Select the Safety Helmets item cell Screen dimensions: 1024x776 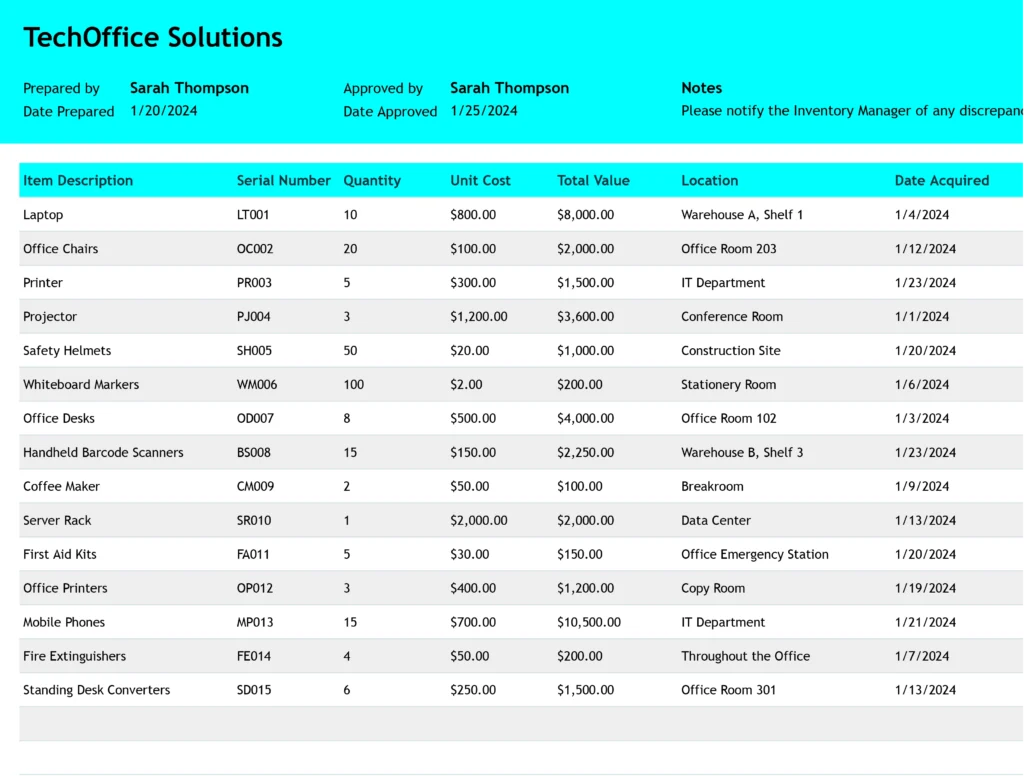67,351
